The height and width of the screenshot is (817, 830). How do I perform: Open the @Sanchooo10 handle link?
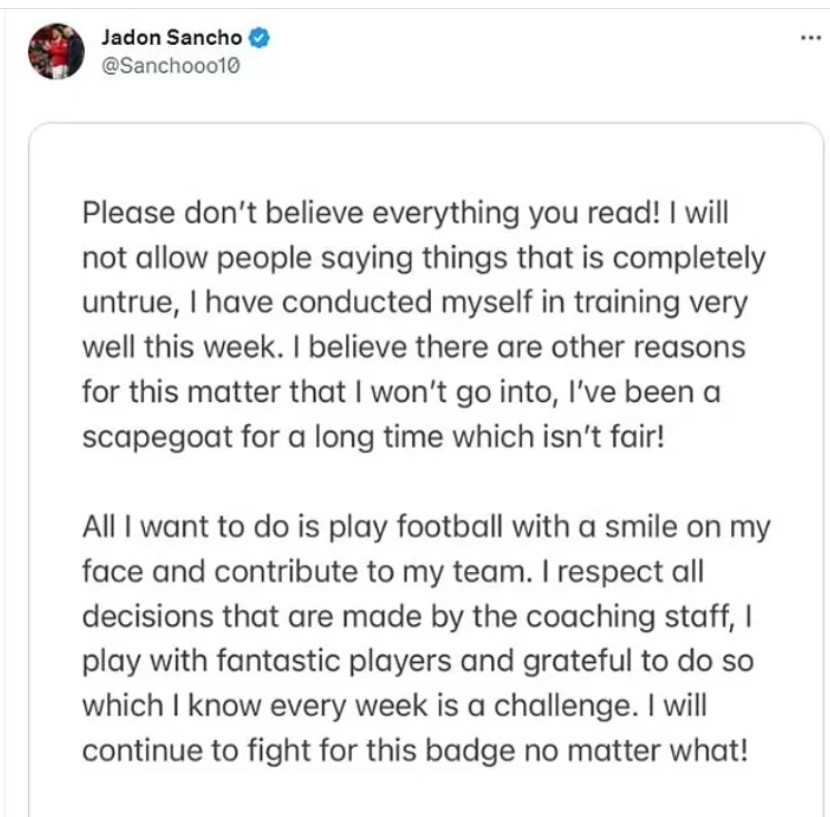pos(171,66)
